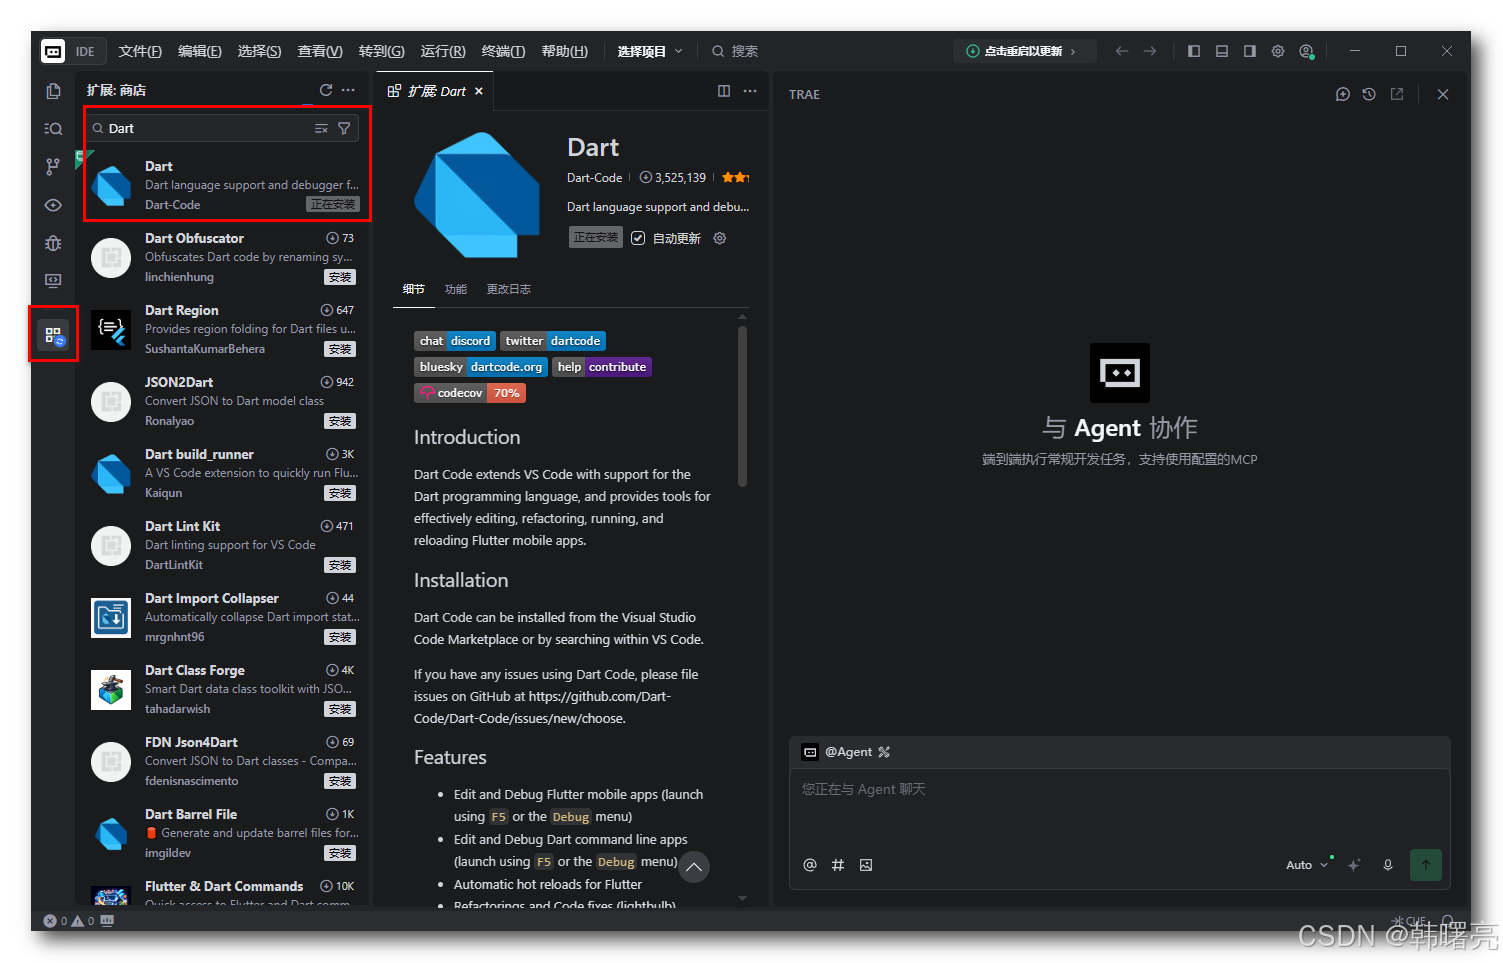Open the File menu

(140, 51)
